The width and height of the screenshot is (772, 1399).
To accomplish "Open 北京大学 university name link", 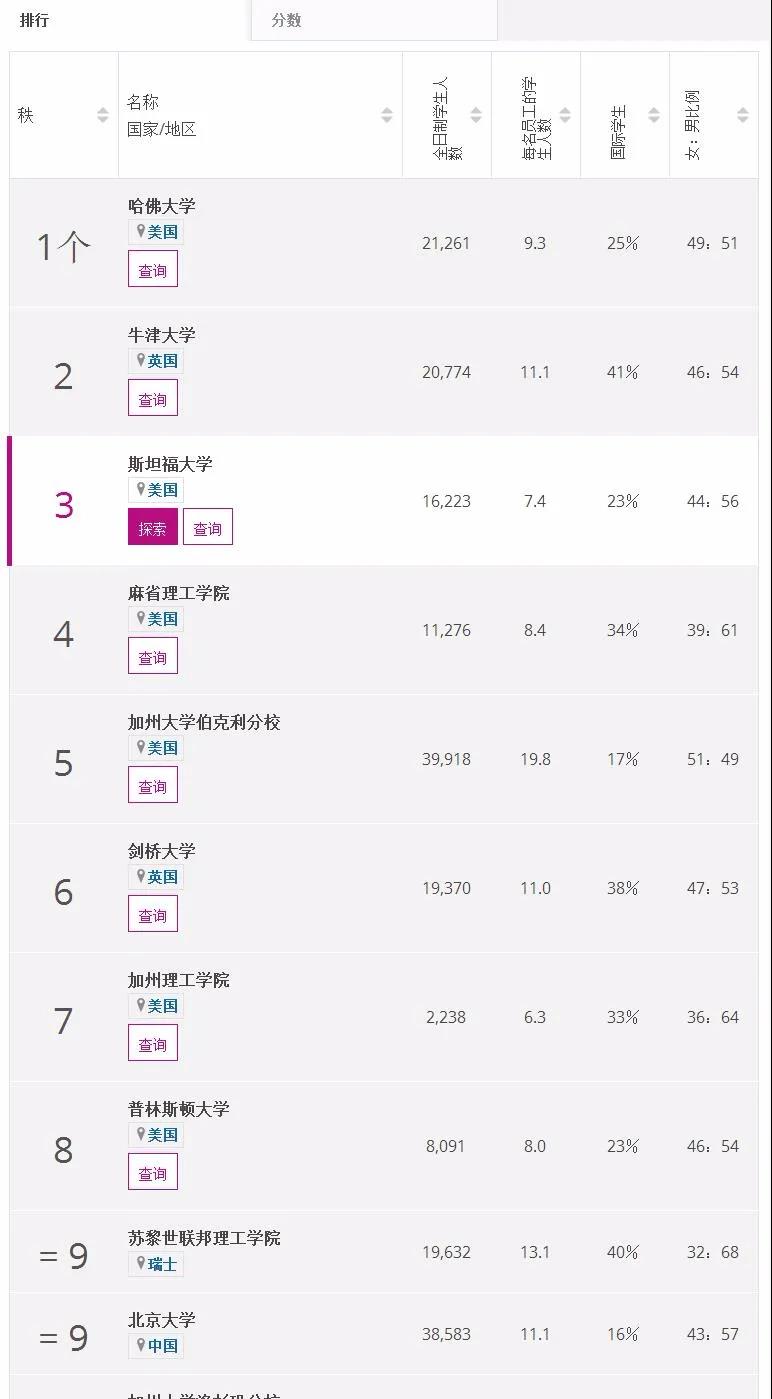I will [162, 1320].
